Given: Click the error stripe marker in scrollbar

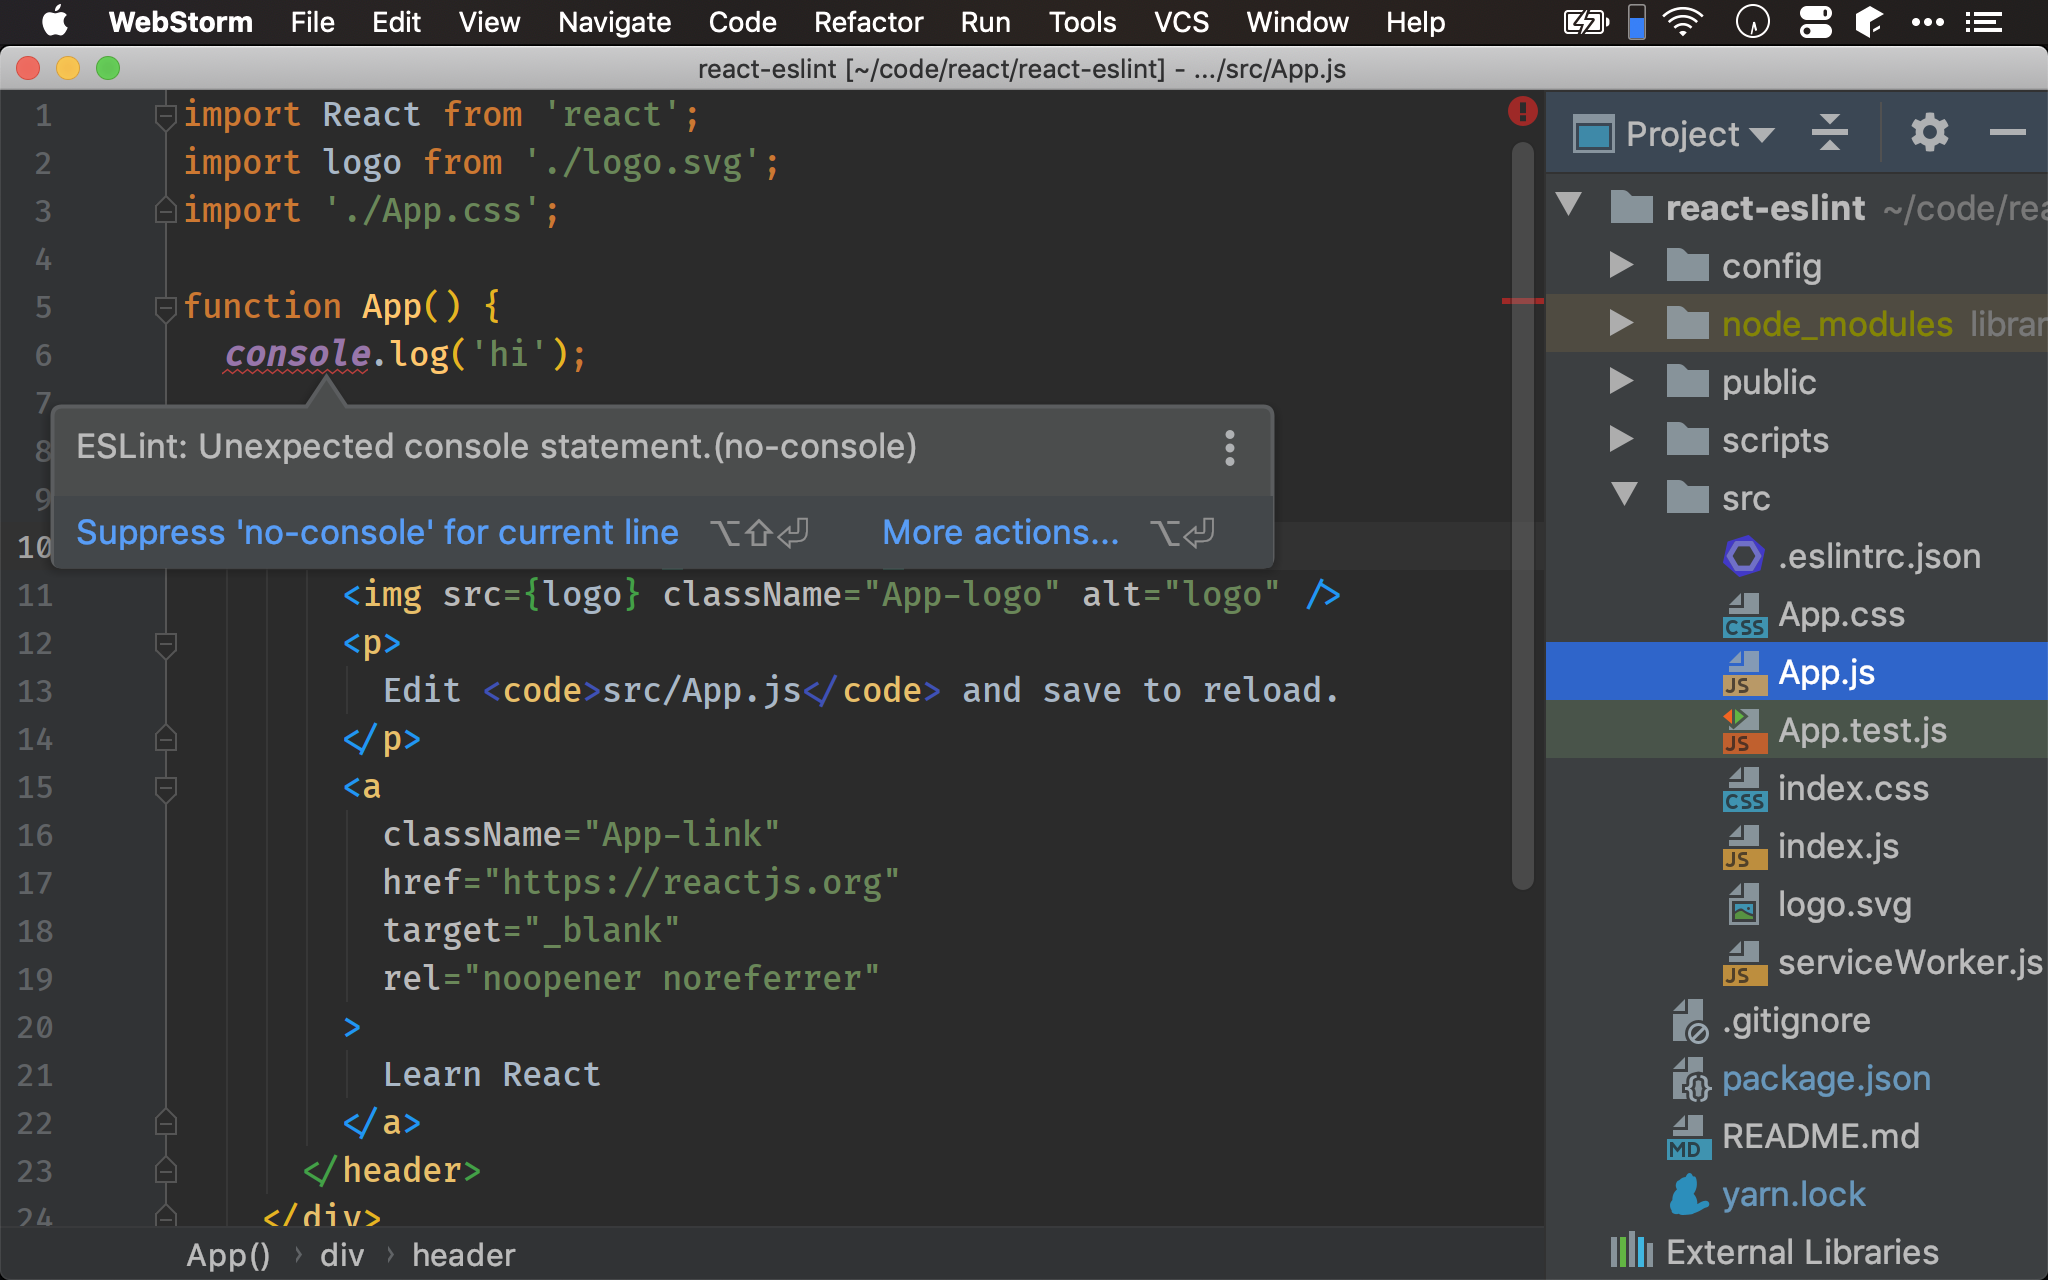Looking at the screenshot, I should [1522, 300].
